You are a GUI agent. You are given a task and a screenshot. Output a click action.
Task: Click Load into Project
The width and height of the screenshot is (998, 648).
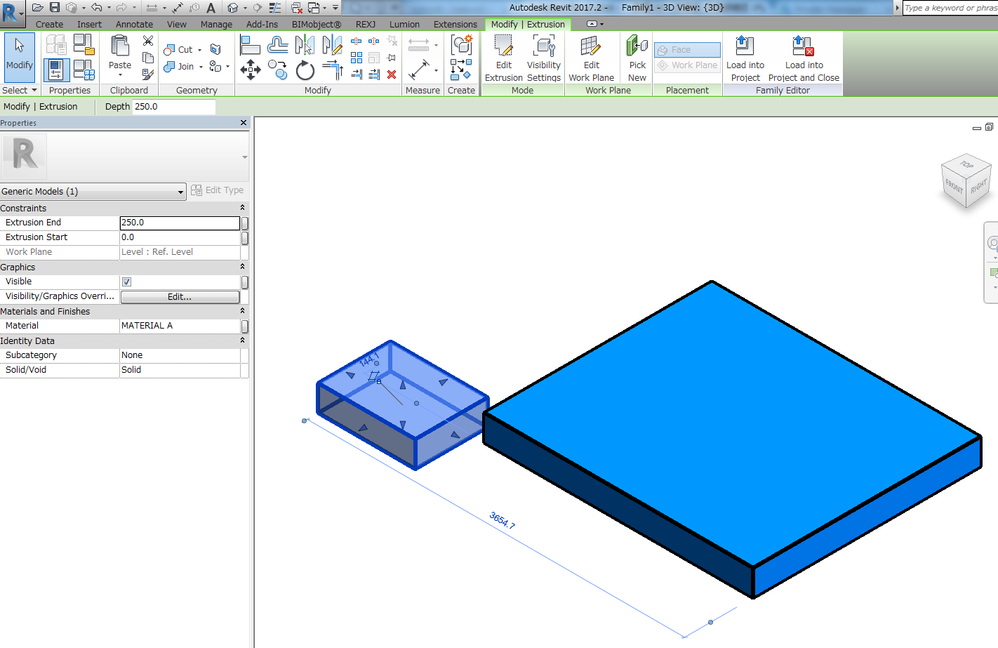click(x=744, y=57)
